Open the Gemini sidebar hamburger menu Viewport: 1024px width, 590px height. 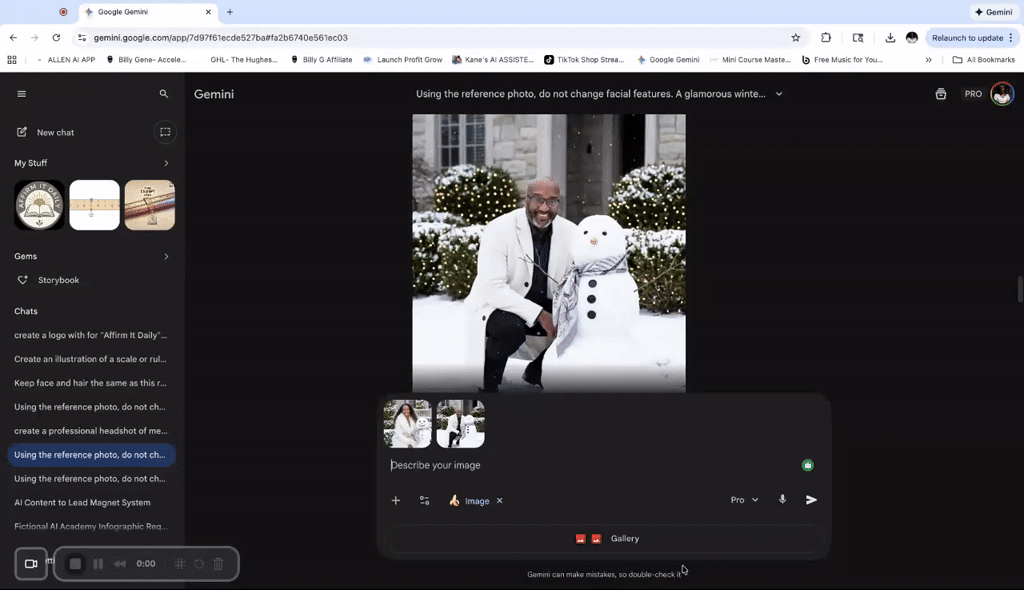click(x=22, y=94)
